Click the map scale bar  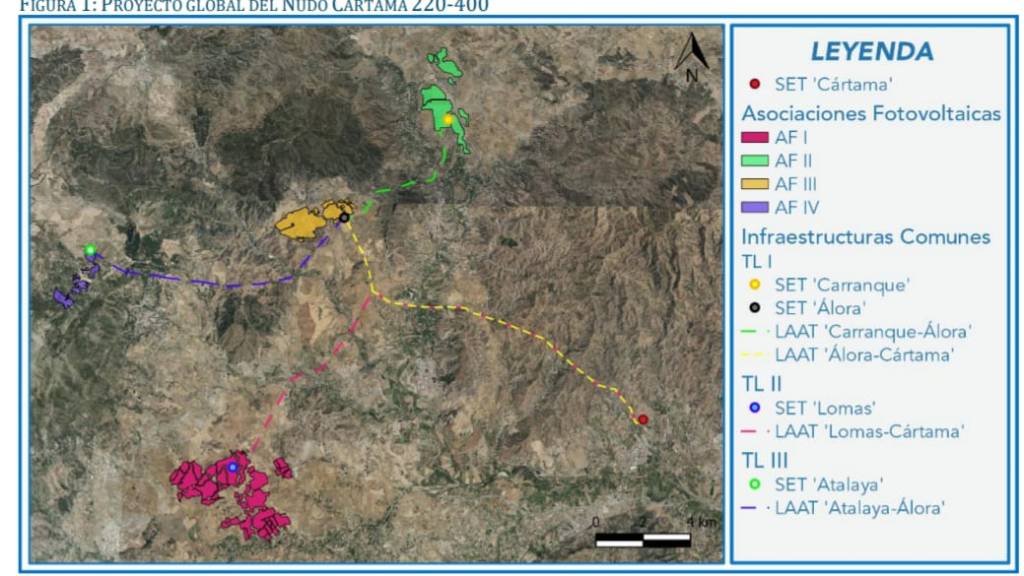point(643,540)
